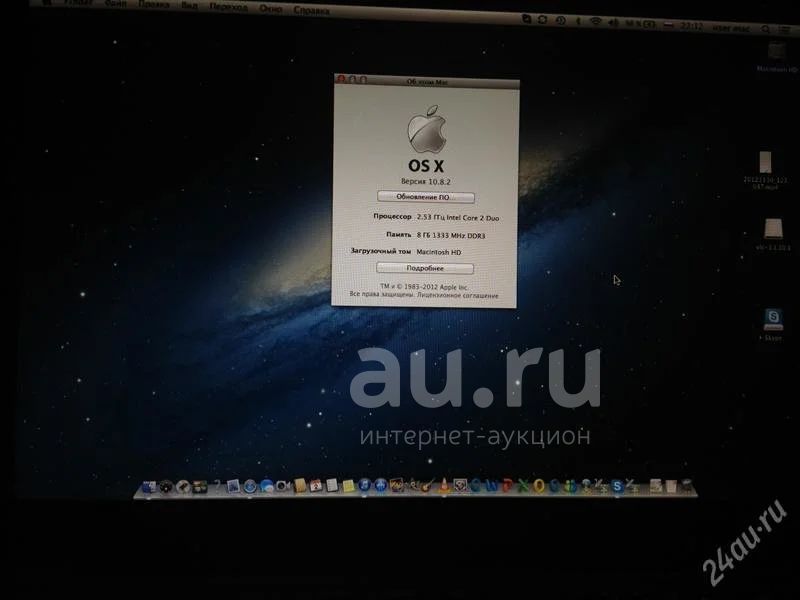Open Outlook yellow O icon in Dock

539,486
